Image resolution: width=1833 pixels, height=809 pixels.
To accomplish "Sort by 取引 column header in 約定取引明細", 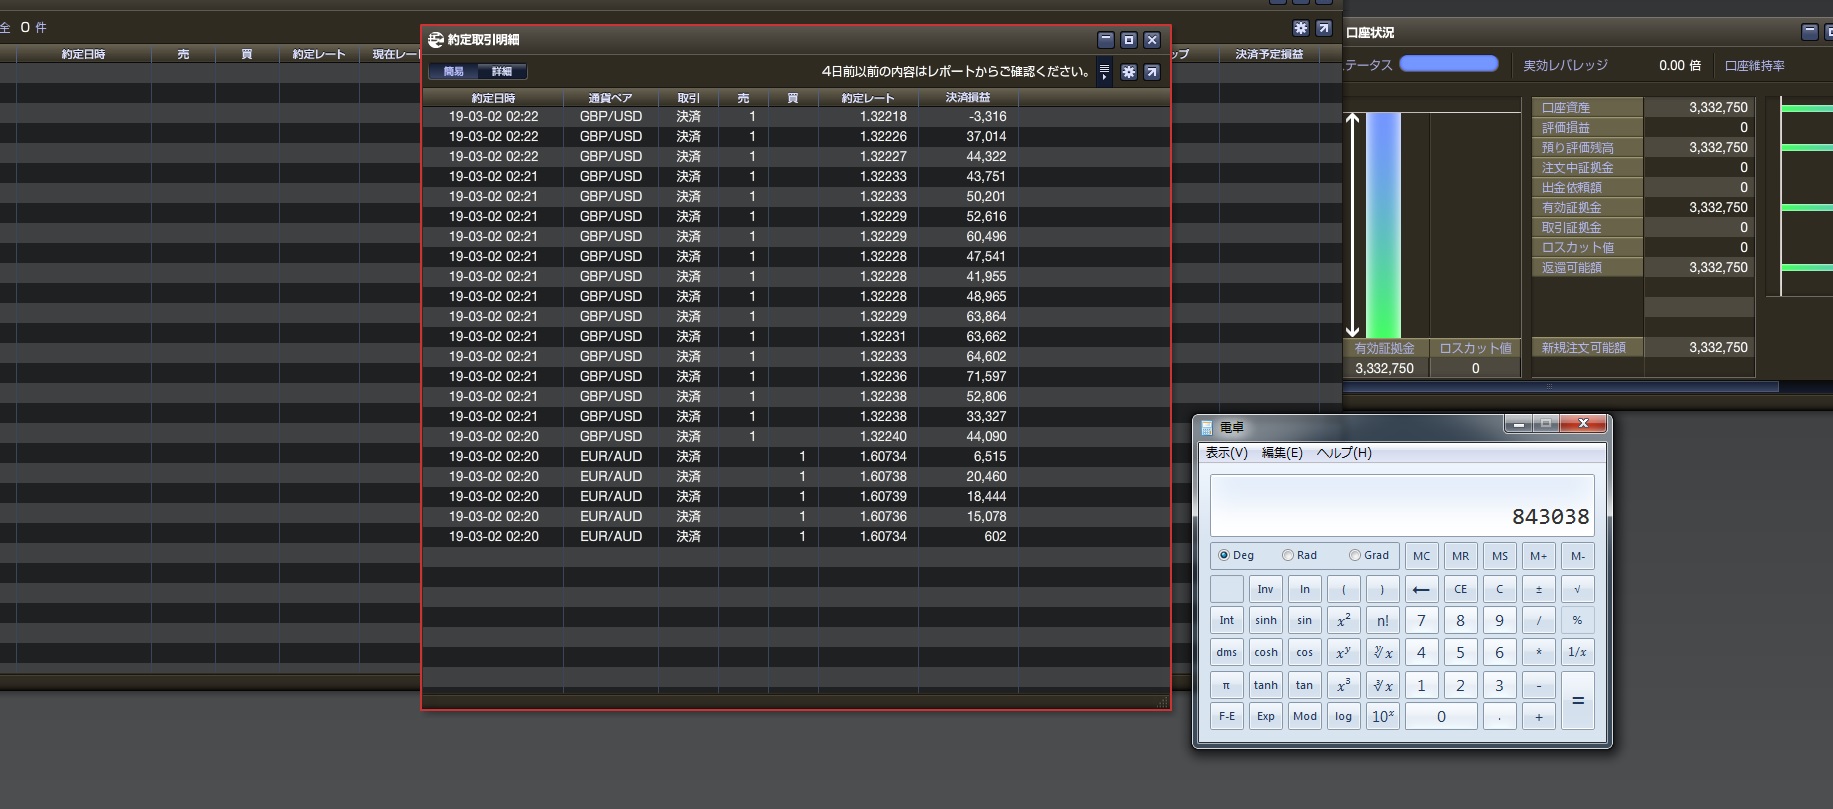I will pos(688,98).
